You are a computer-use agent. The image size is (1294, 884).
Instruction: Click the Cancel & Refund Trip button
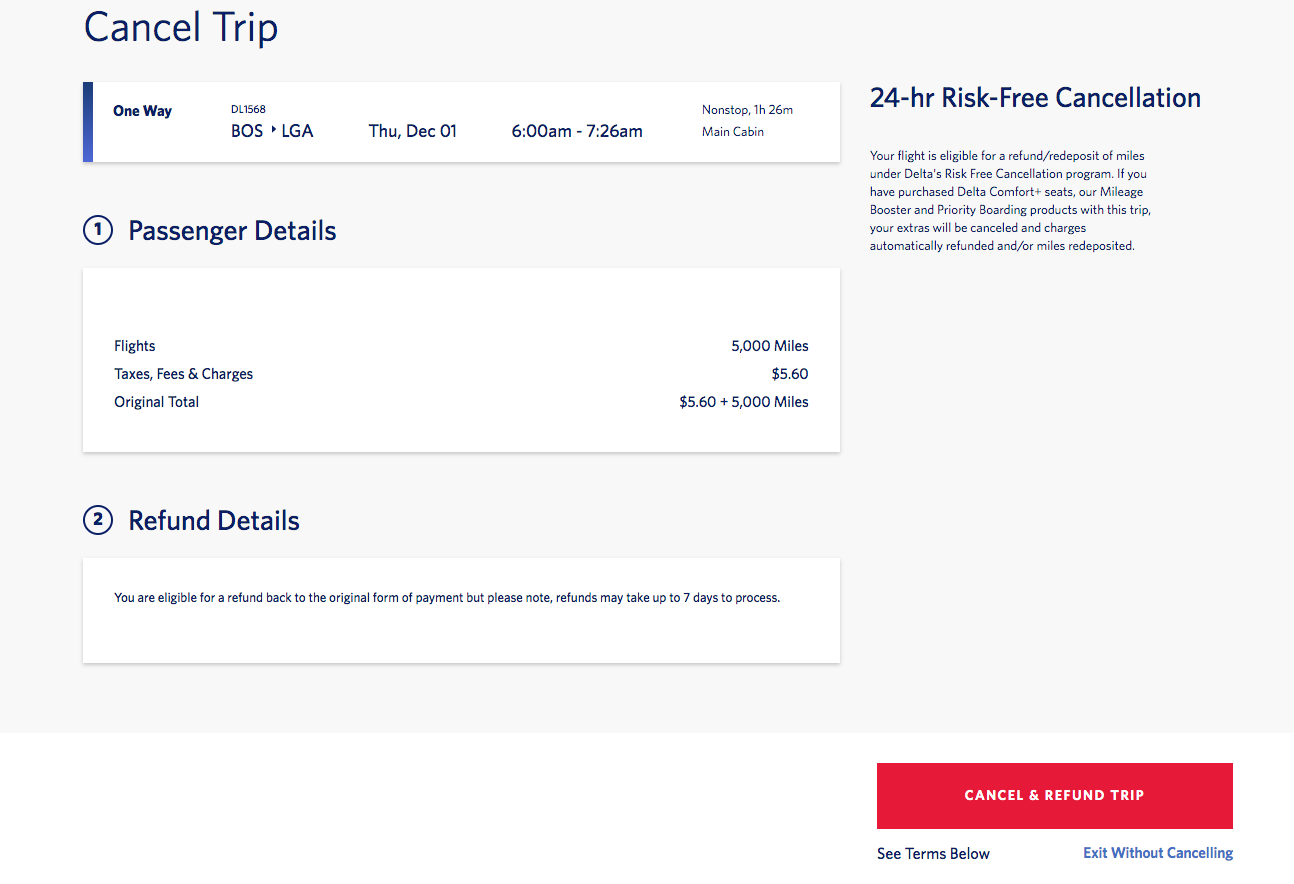tap(1053, 795)
